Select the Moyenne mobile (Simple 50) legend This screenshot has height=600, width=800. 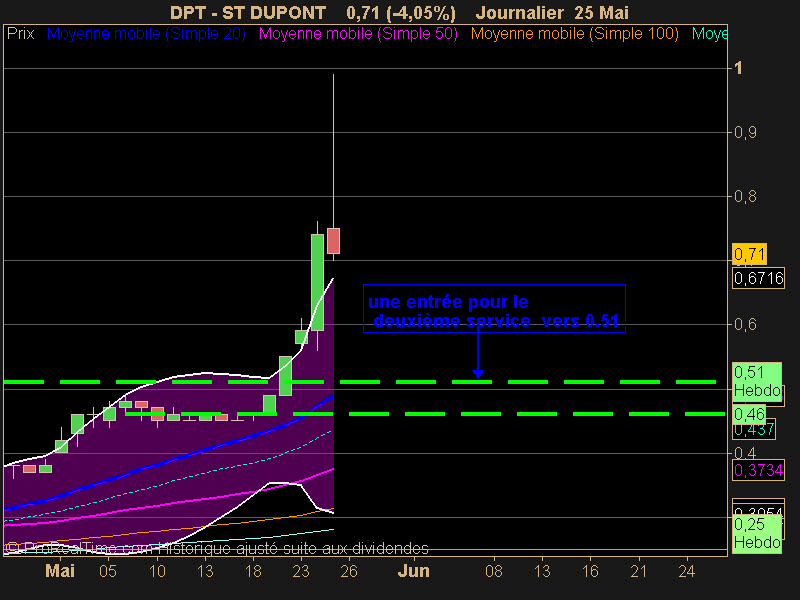tap(358, 34)
